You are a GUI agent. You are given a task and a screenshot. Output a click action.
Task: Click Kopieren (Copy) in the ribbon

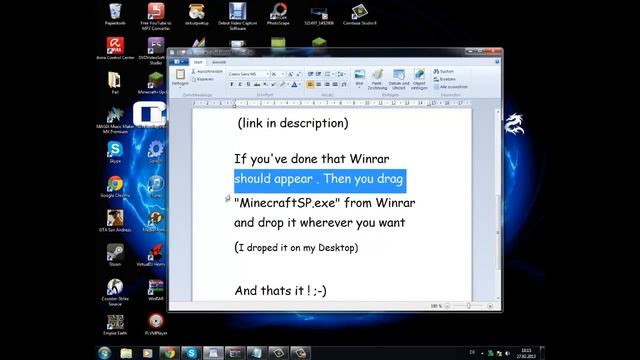click(x=203, y=79)
